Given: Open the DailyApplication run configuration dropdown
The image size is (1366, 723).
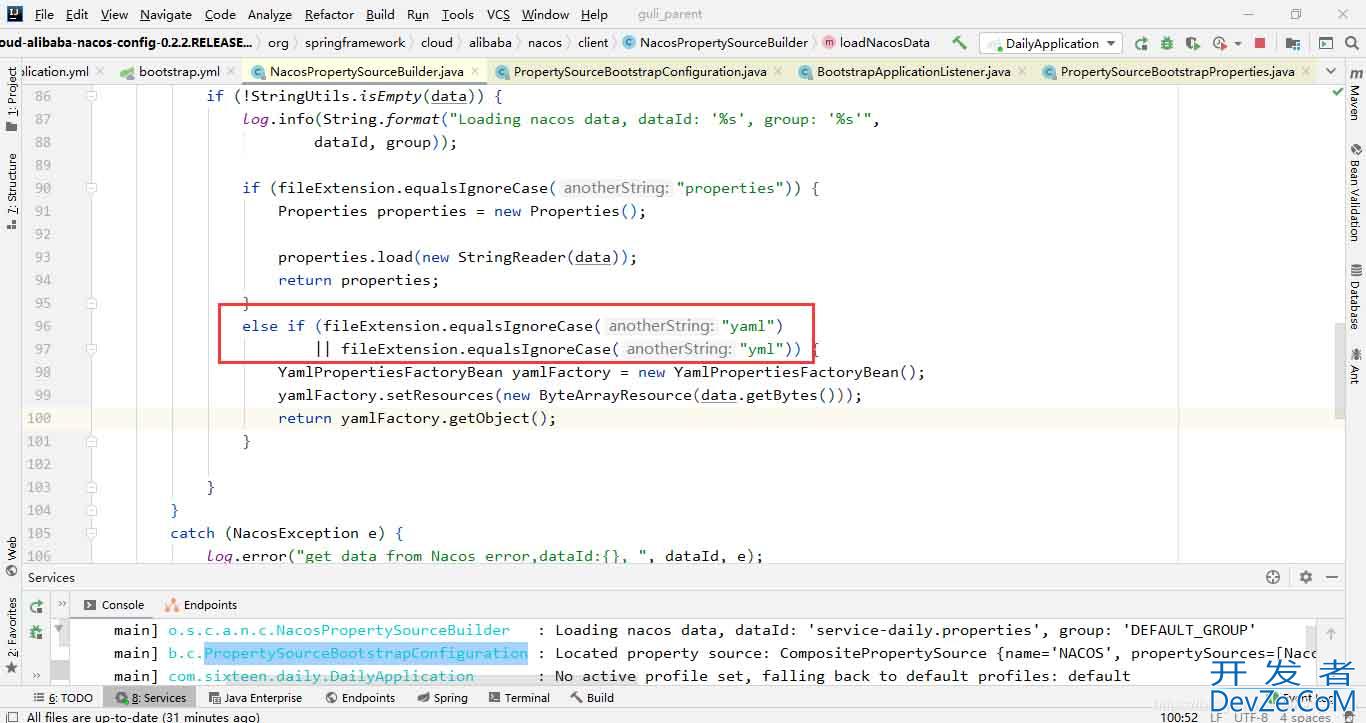Looking at the screenshot, I should (1051, 43).
